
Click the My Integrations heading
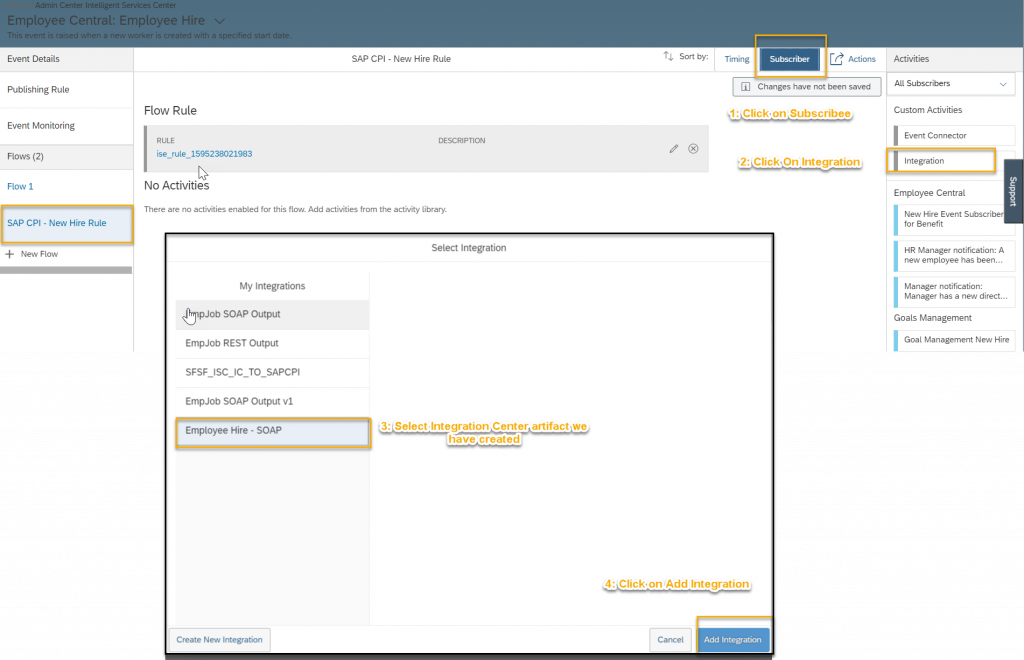pyautogui.click(x=272, y=286)
